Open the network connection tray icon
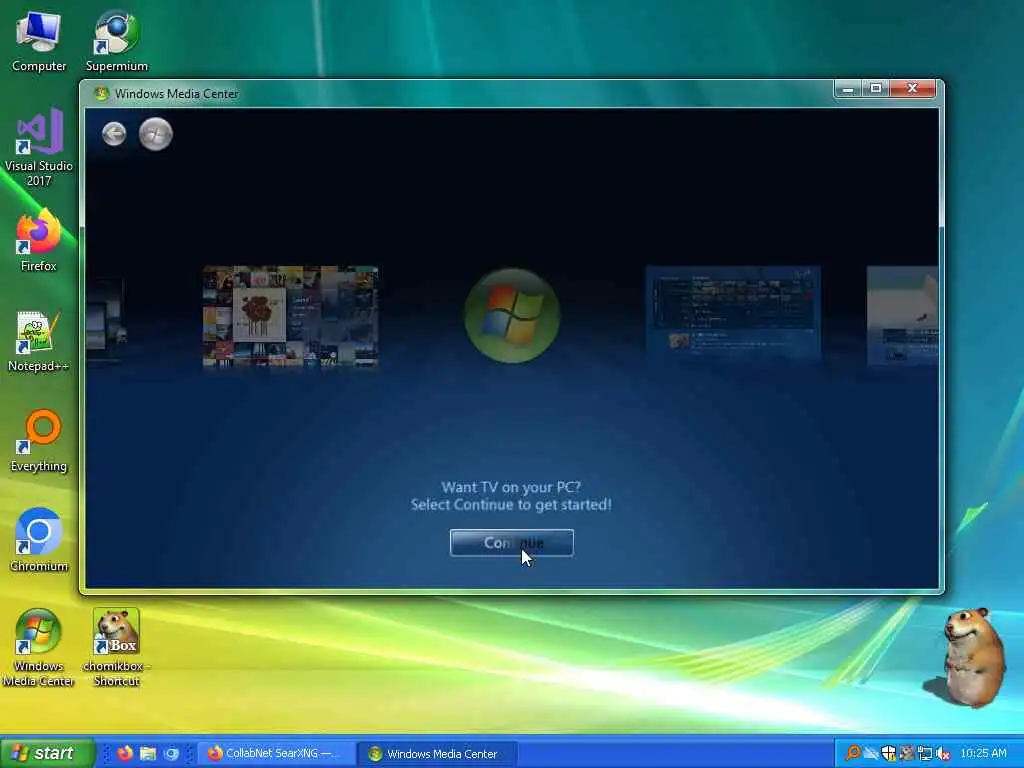This screenshot has height=768, width=1024. click(925, 753)
